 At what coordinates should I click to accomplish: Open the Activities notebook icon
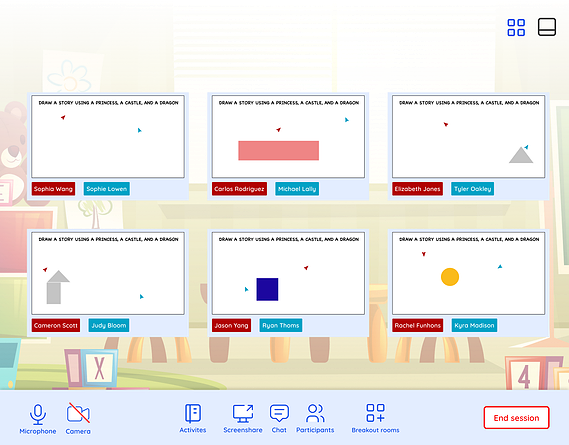[x=193, y=413]
